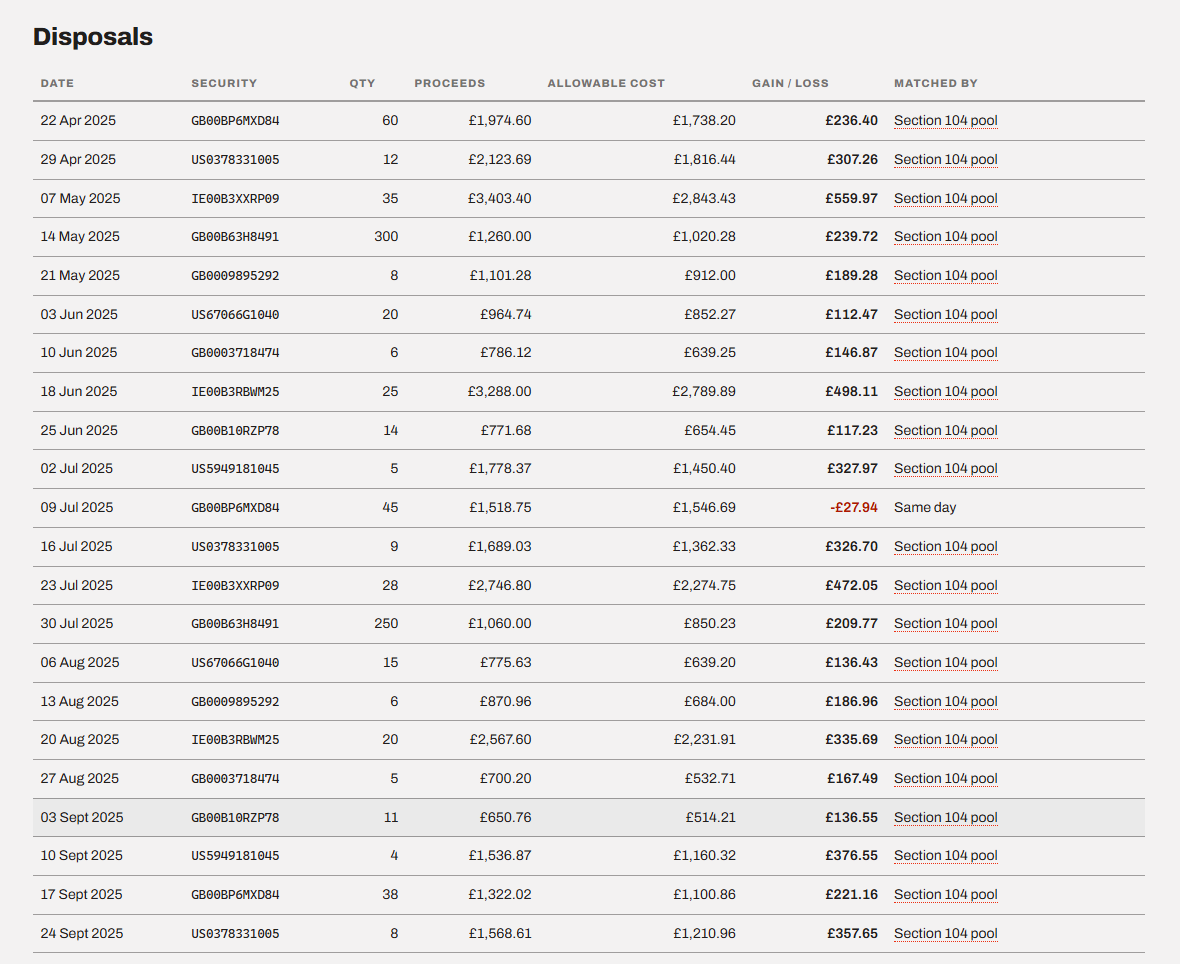Screen dimensions: 1180x964
Task: Select ISIN IE00B3XXRP09 on 07 May 2025 row
Action: (x=235, y=199)
